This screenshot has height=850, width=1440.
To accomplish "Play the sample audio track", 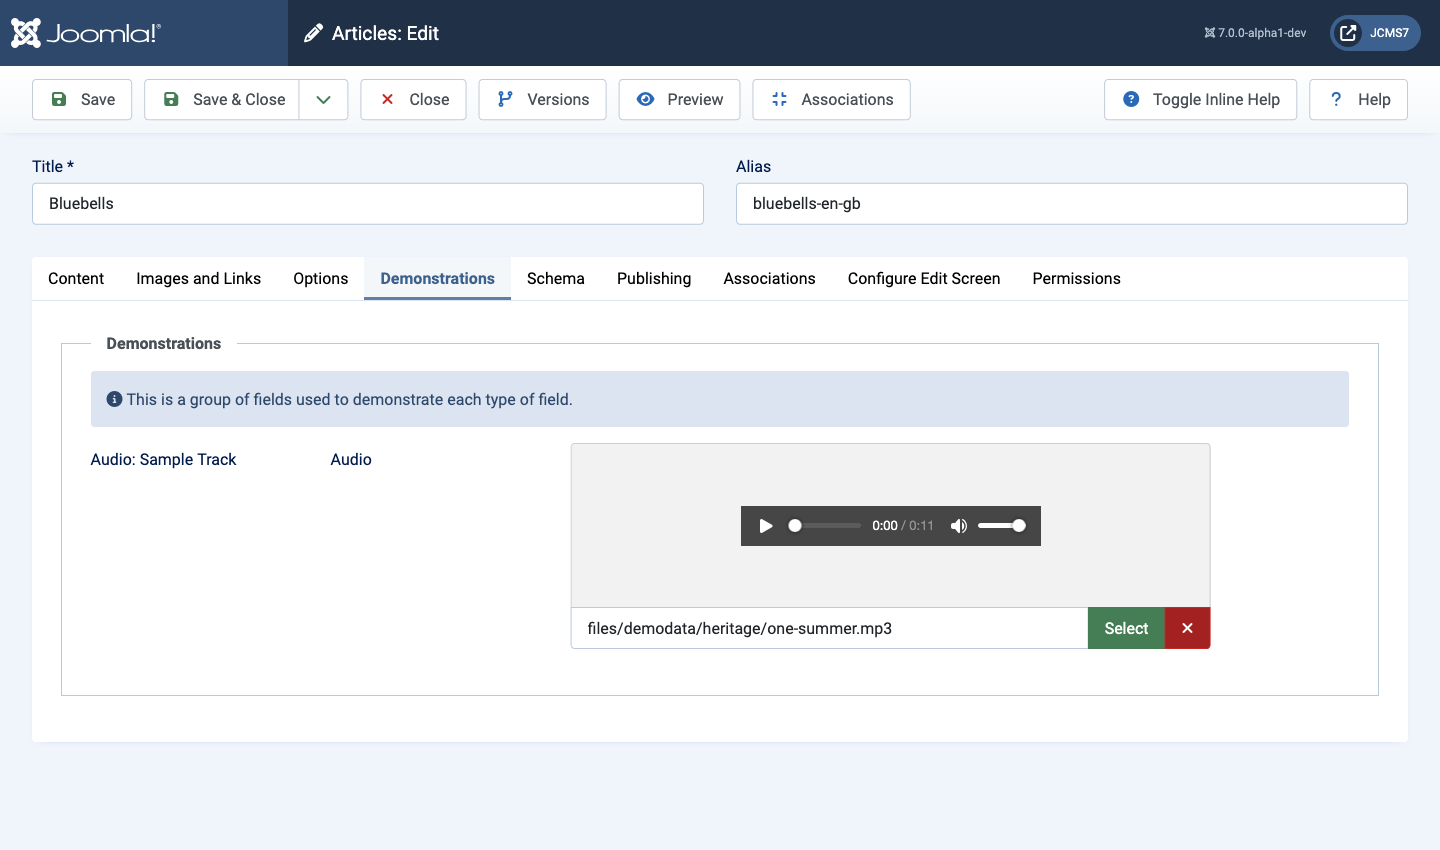I will coord(766,526).
